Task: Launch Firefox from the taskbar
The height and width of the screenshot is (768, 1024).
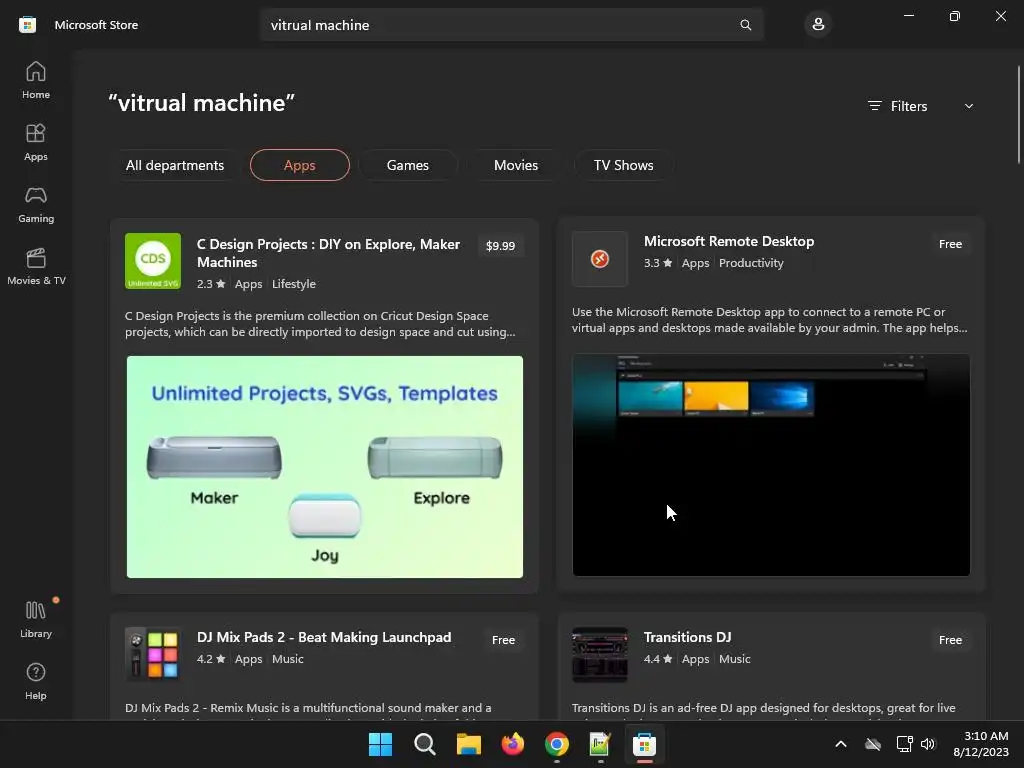Action: [513, 744]
